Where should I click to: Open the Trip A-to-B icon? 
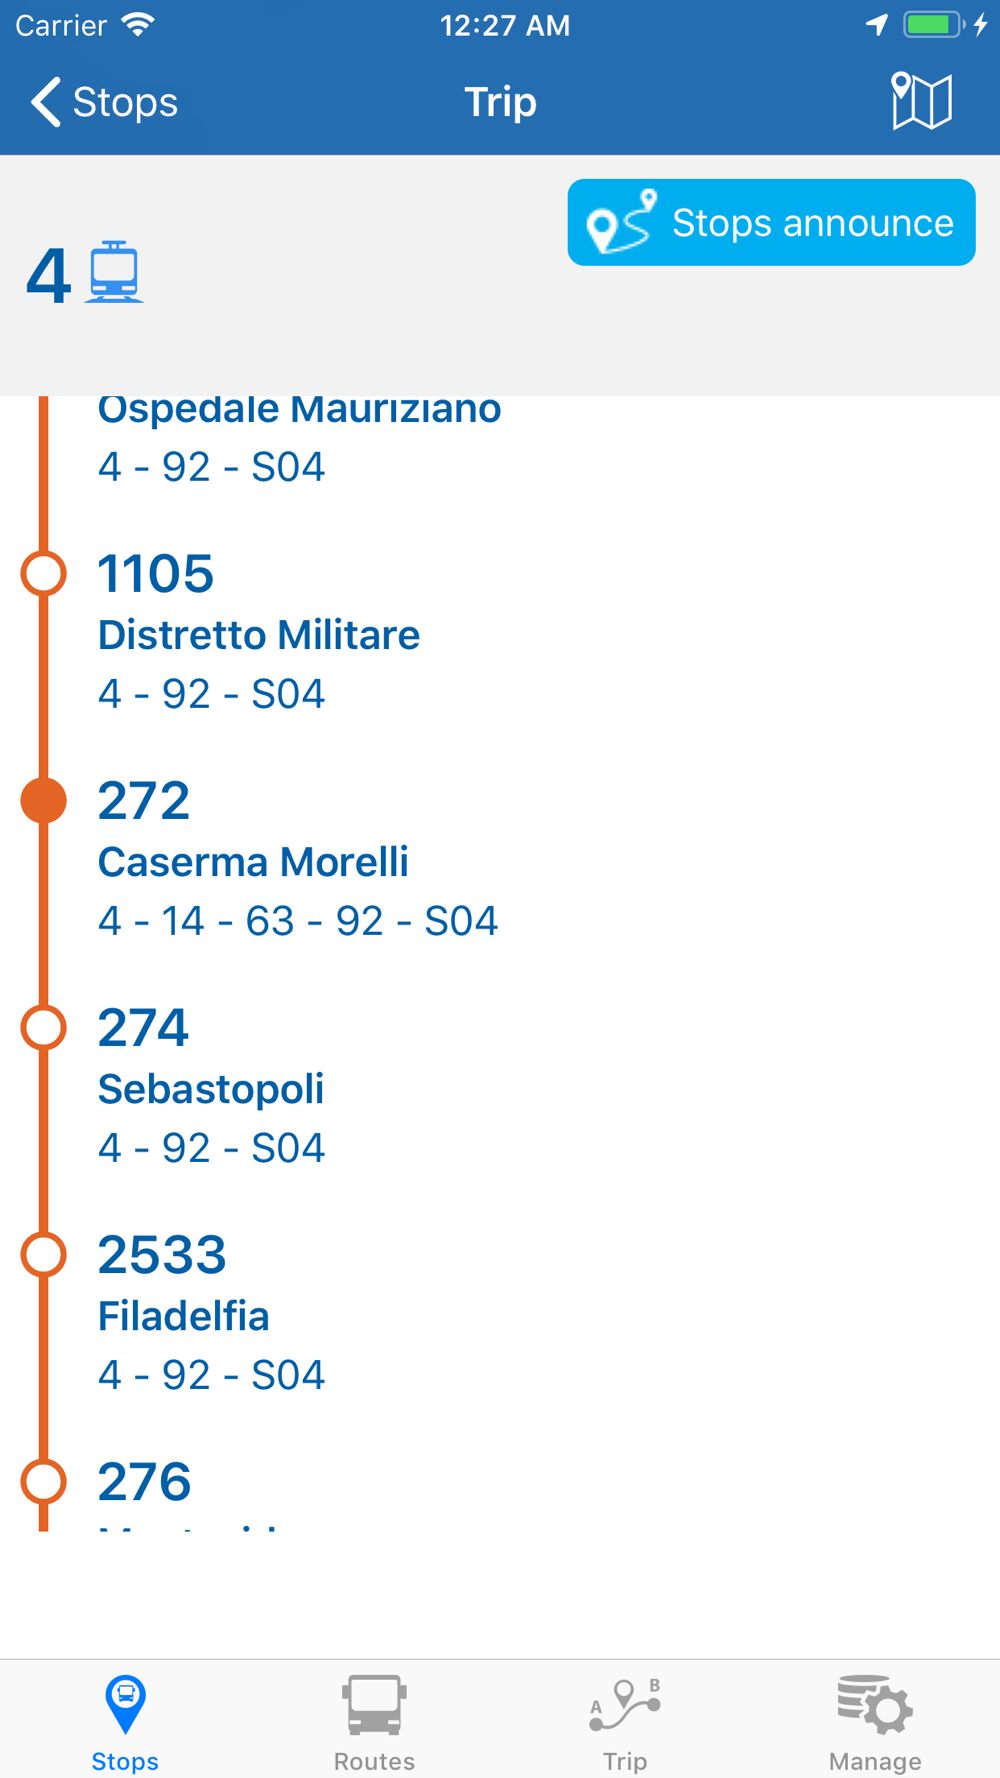point(625,1704)
